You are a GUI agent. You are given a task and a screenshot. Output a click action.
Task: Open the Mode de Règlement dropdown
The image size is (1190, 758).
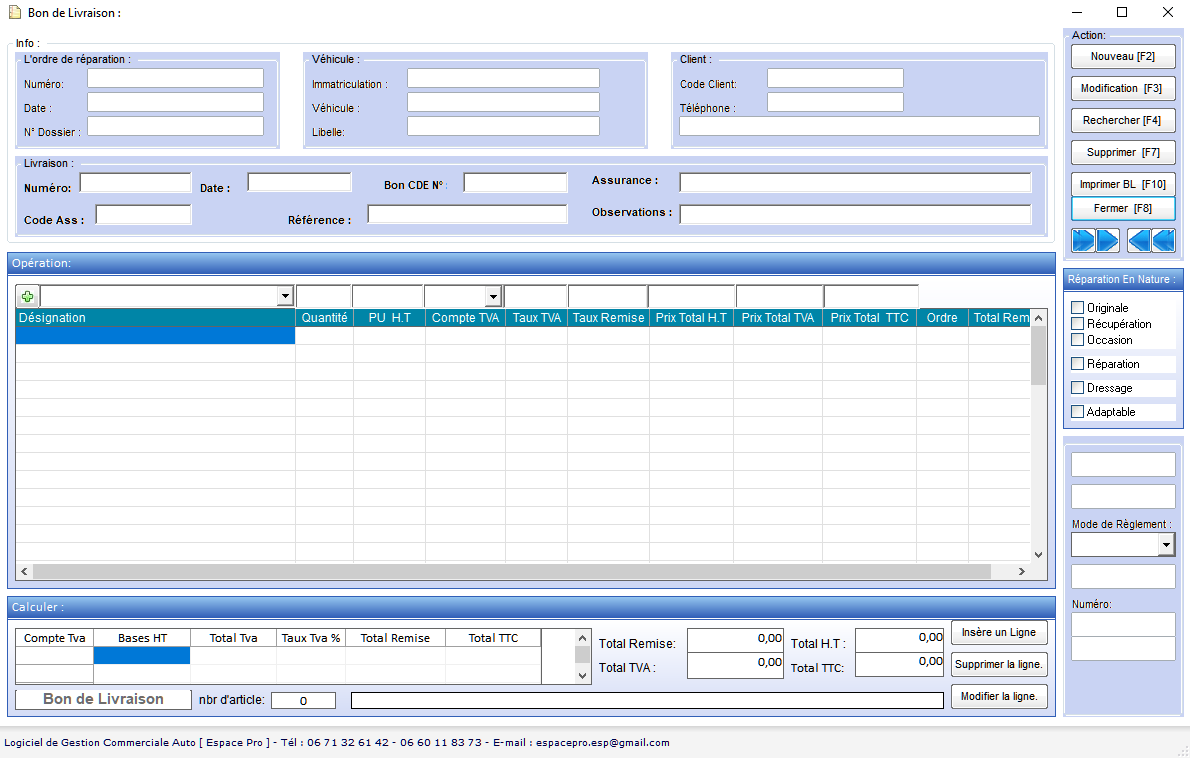coord(1166,544)
